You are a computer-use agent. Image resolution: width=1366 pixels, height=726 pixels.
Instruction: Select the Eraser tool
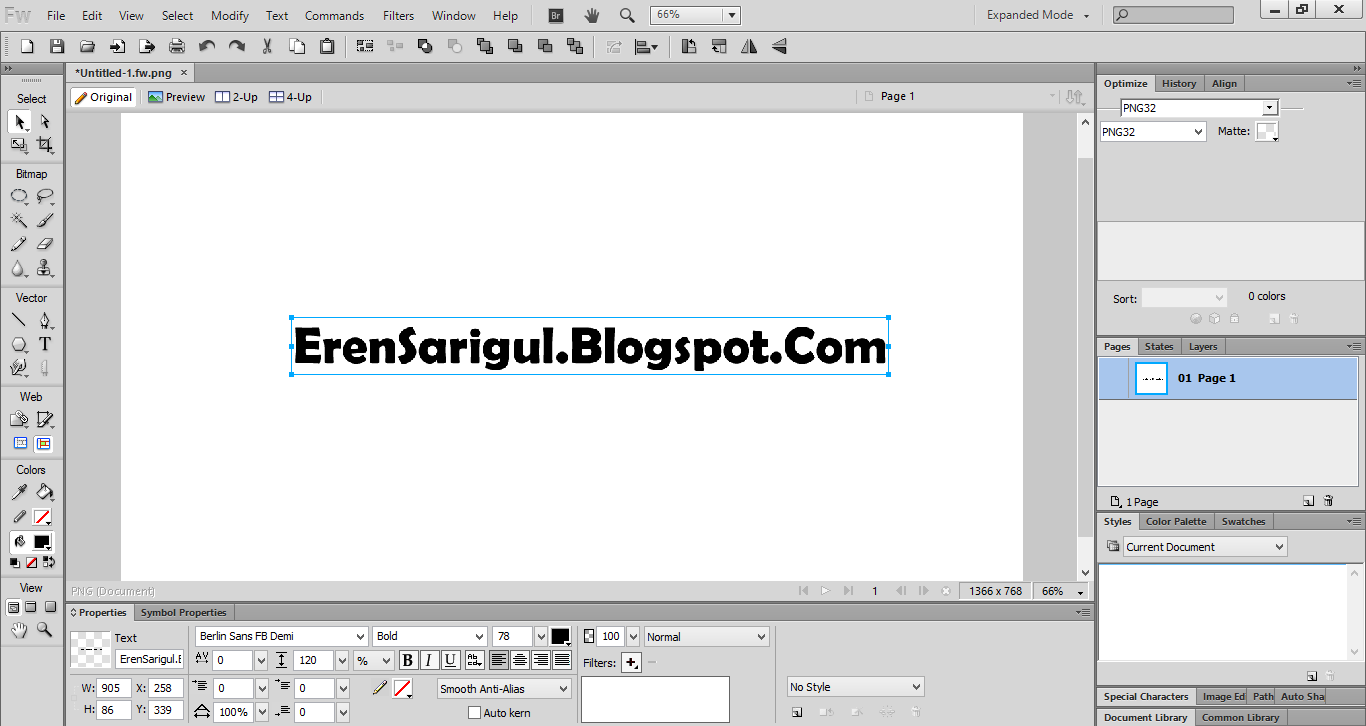tap(44, 244)
